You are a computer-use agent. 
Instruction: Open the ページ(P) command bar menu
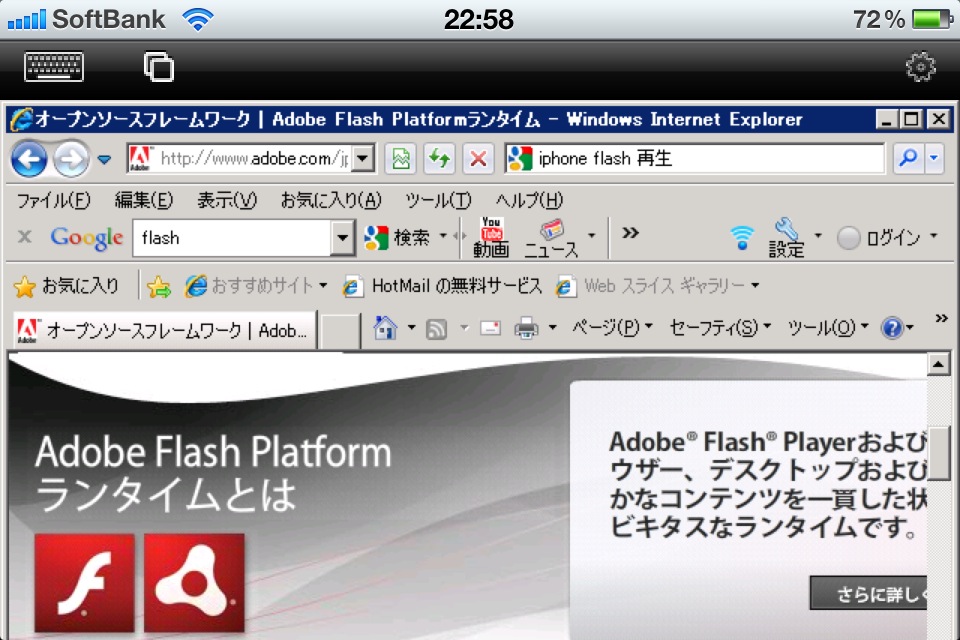pyautogui.click(x=612, y=328)
